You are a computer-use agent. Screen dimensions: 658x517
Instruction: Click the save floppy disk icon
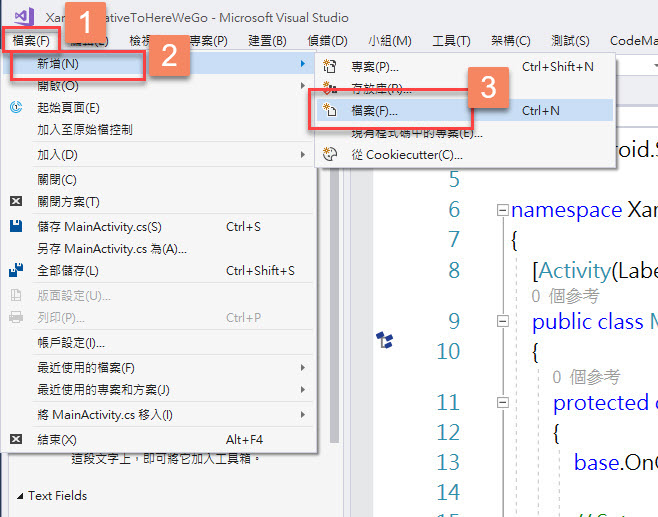(x=16, y=226)
